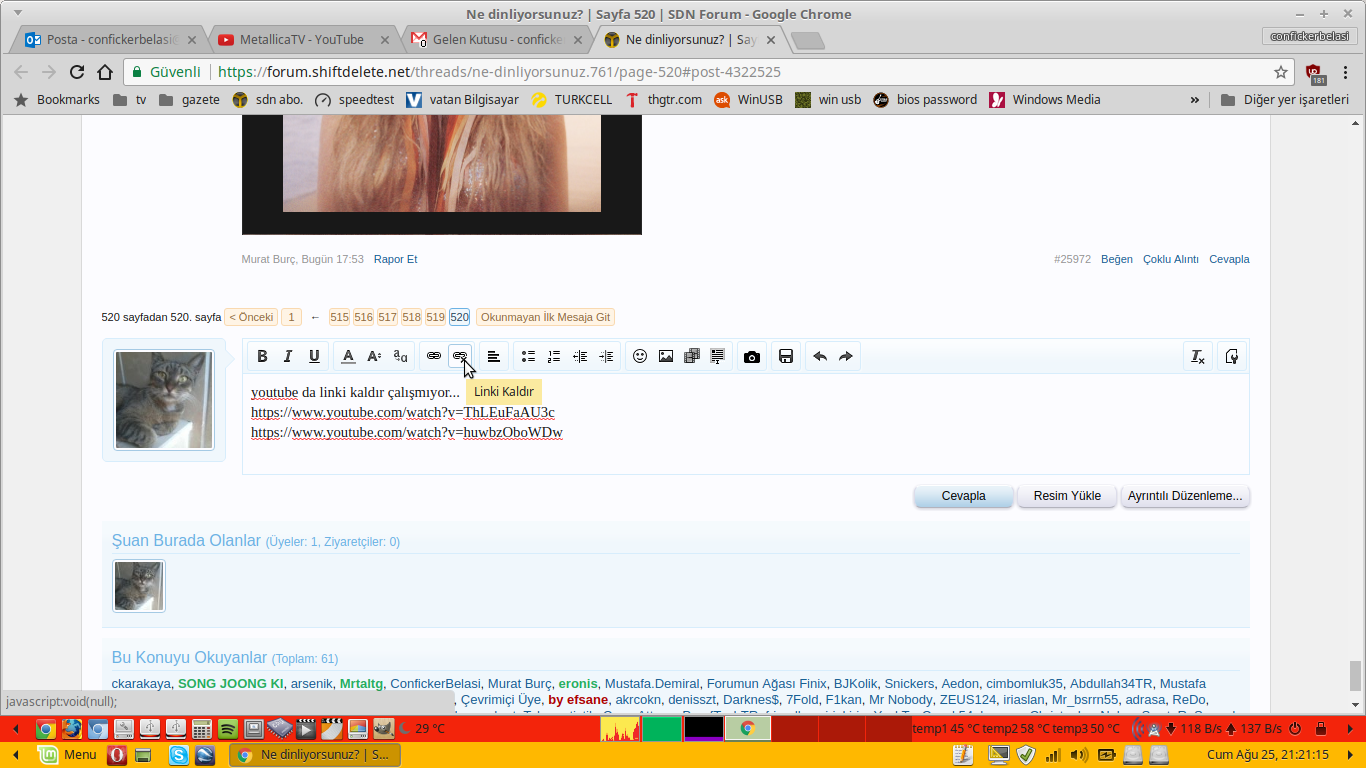Switch to the Posta Outlook tab

pos(108,40)
